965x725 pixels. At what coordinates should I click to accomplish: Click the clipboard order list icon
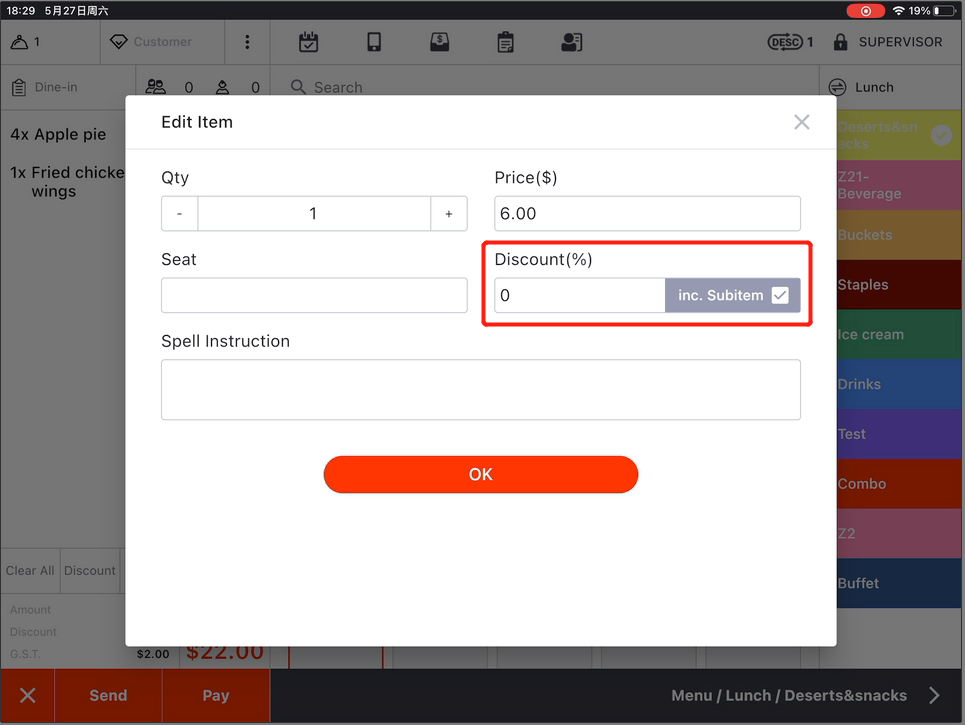(505, 42)
